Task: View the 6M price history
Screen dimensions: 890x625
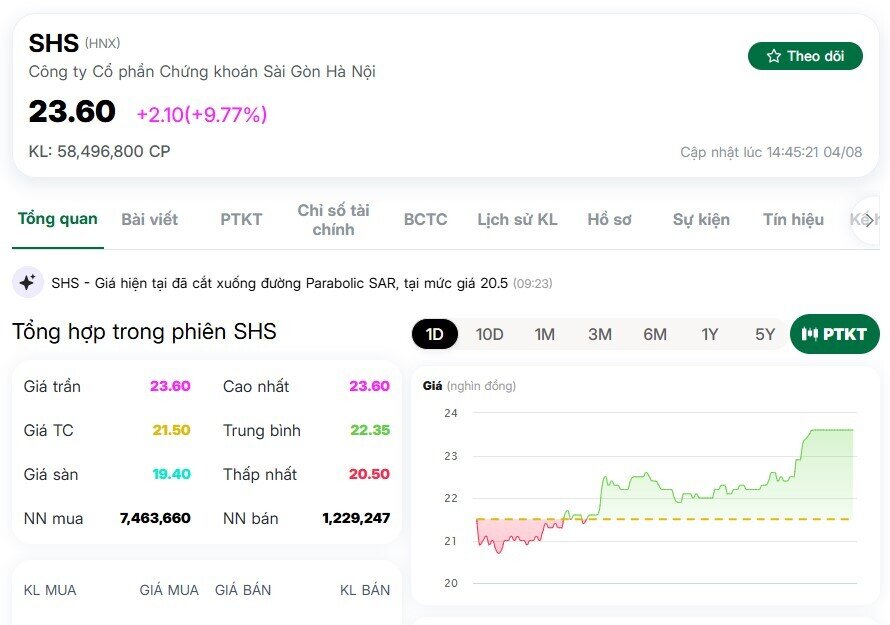Action: [654, 334]
